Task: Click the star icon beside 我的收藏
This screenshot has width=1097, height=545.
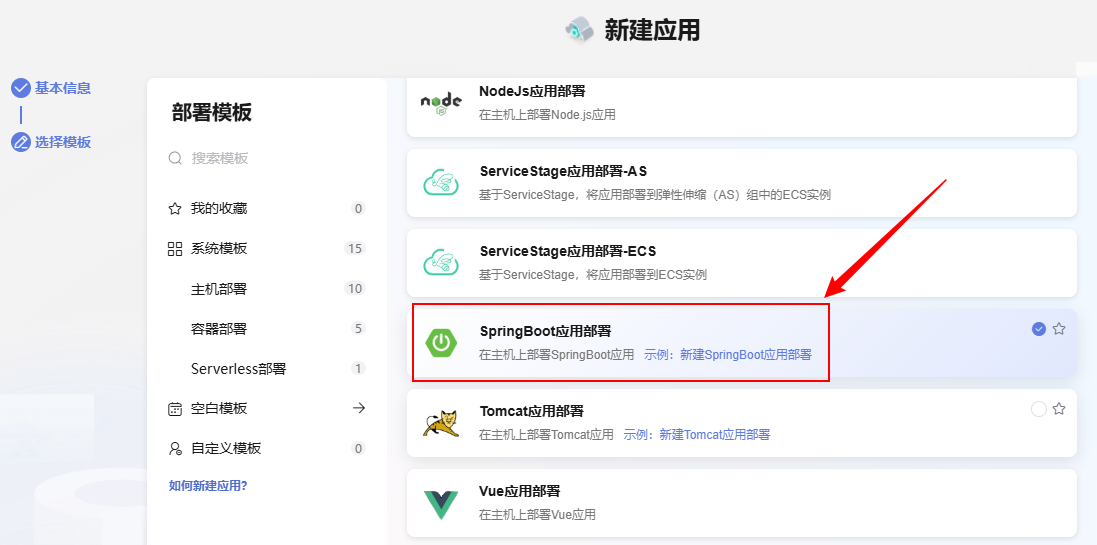Action: pos(175,208)
